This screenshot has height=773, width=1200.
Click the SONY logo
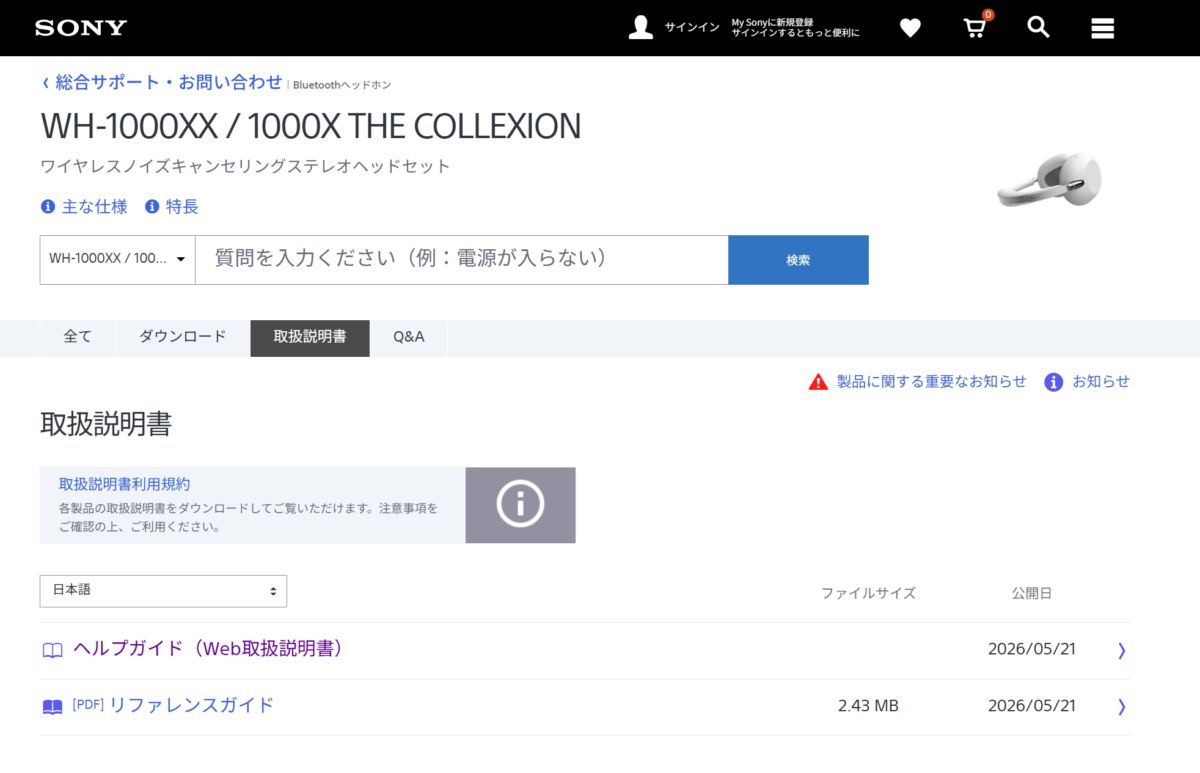point(81,28)
